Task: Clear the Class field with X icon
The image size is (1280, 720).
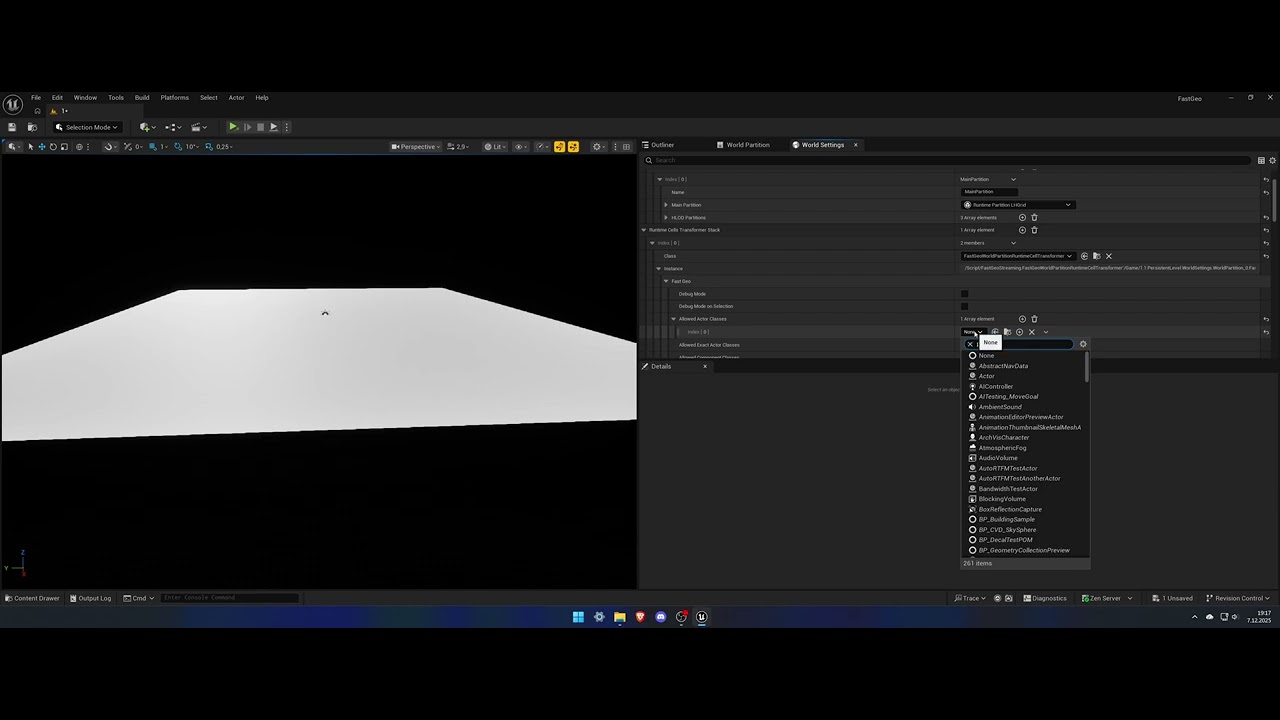Action: click(x=1108, y=256)
